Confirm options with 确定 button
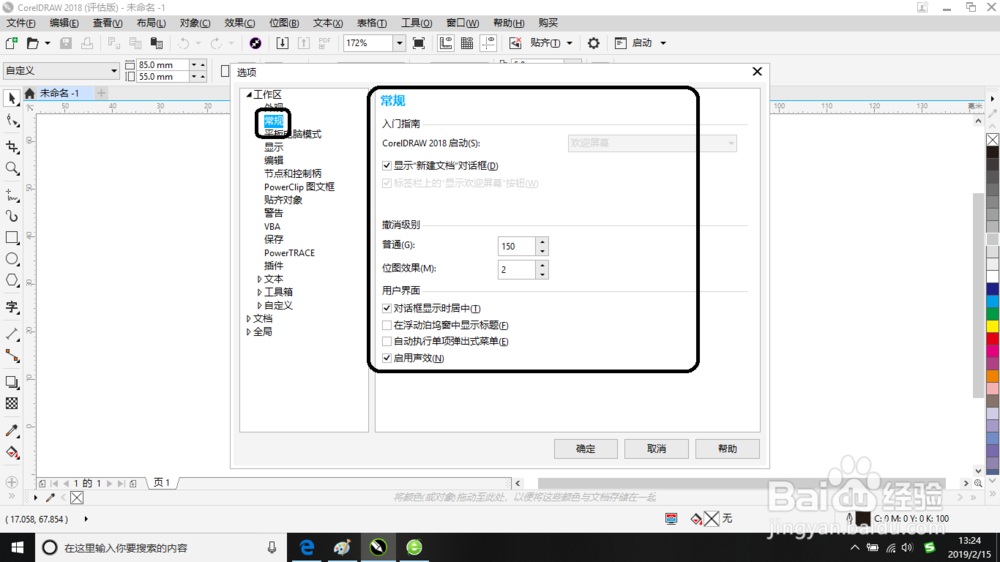Screen dimensions: 1000x562 pos(585,449)
